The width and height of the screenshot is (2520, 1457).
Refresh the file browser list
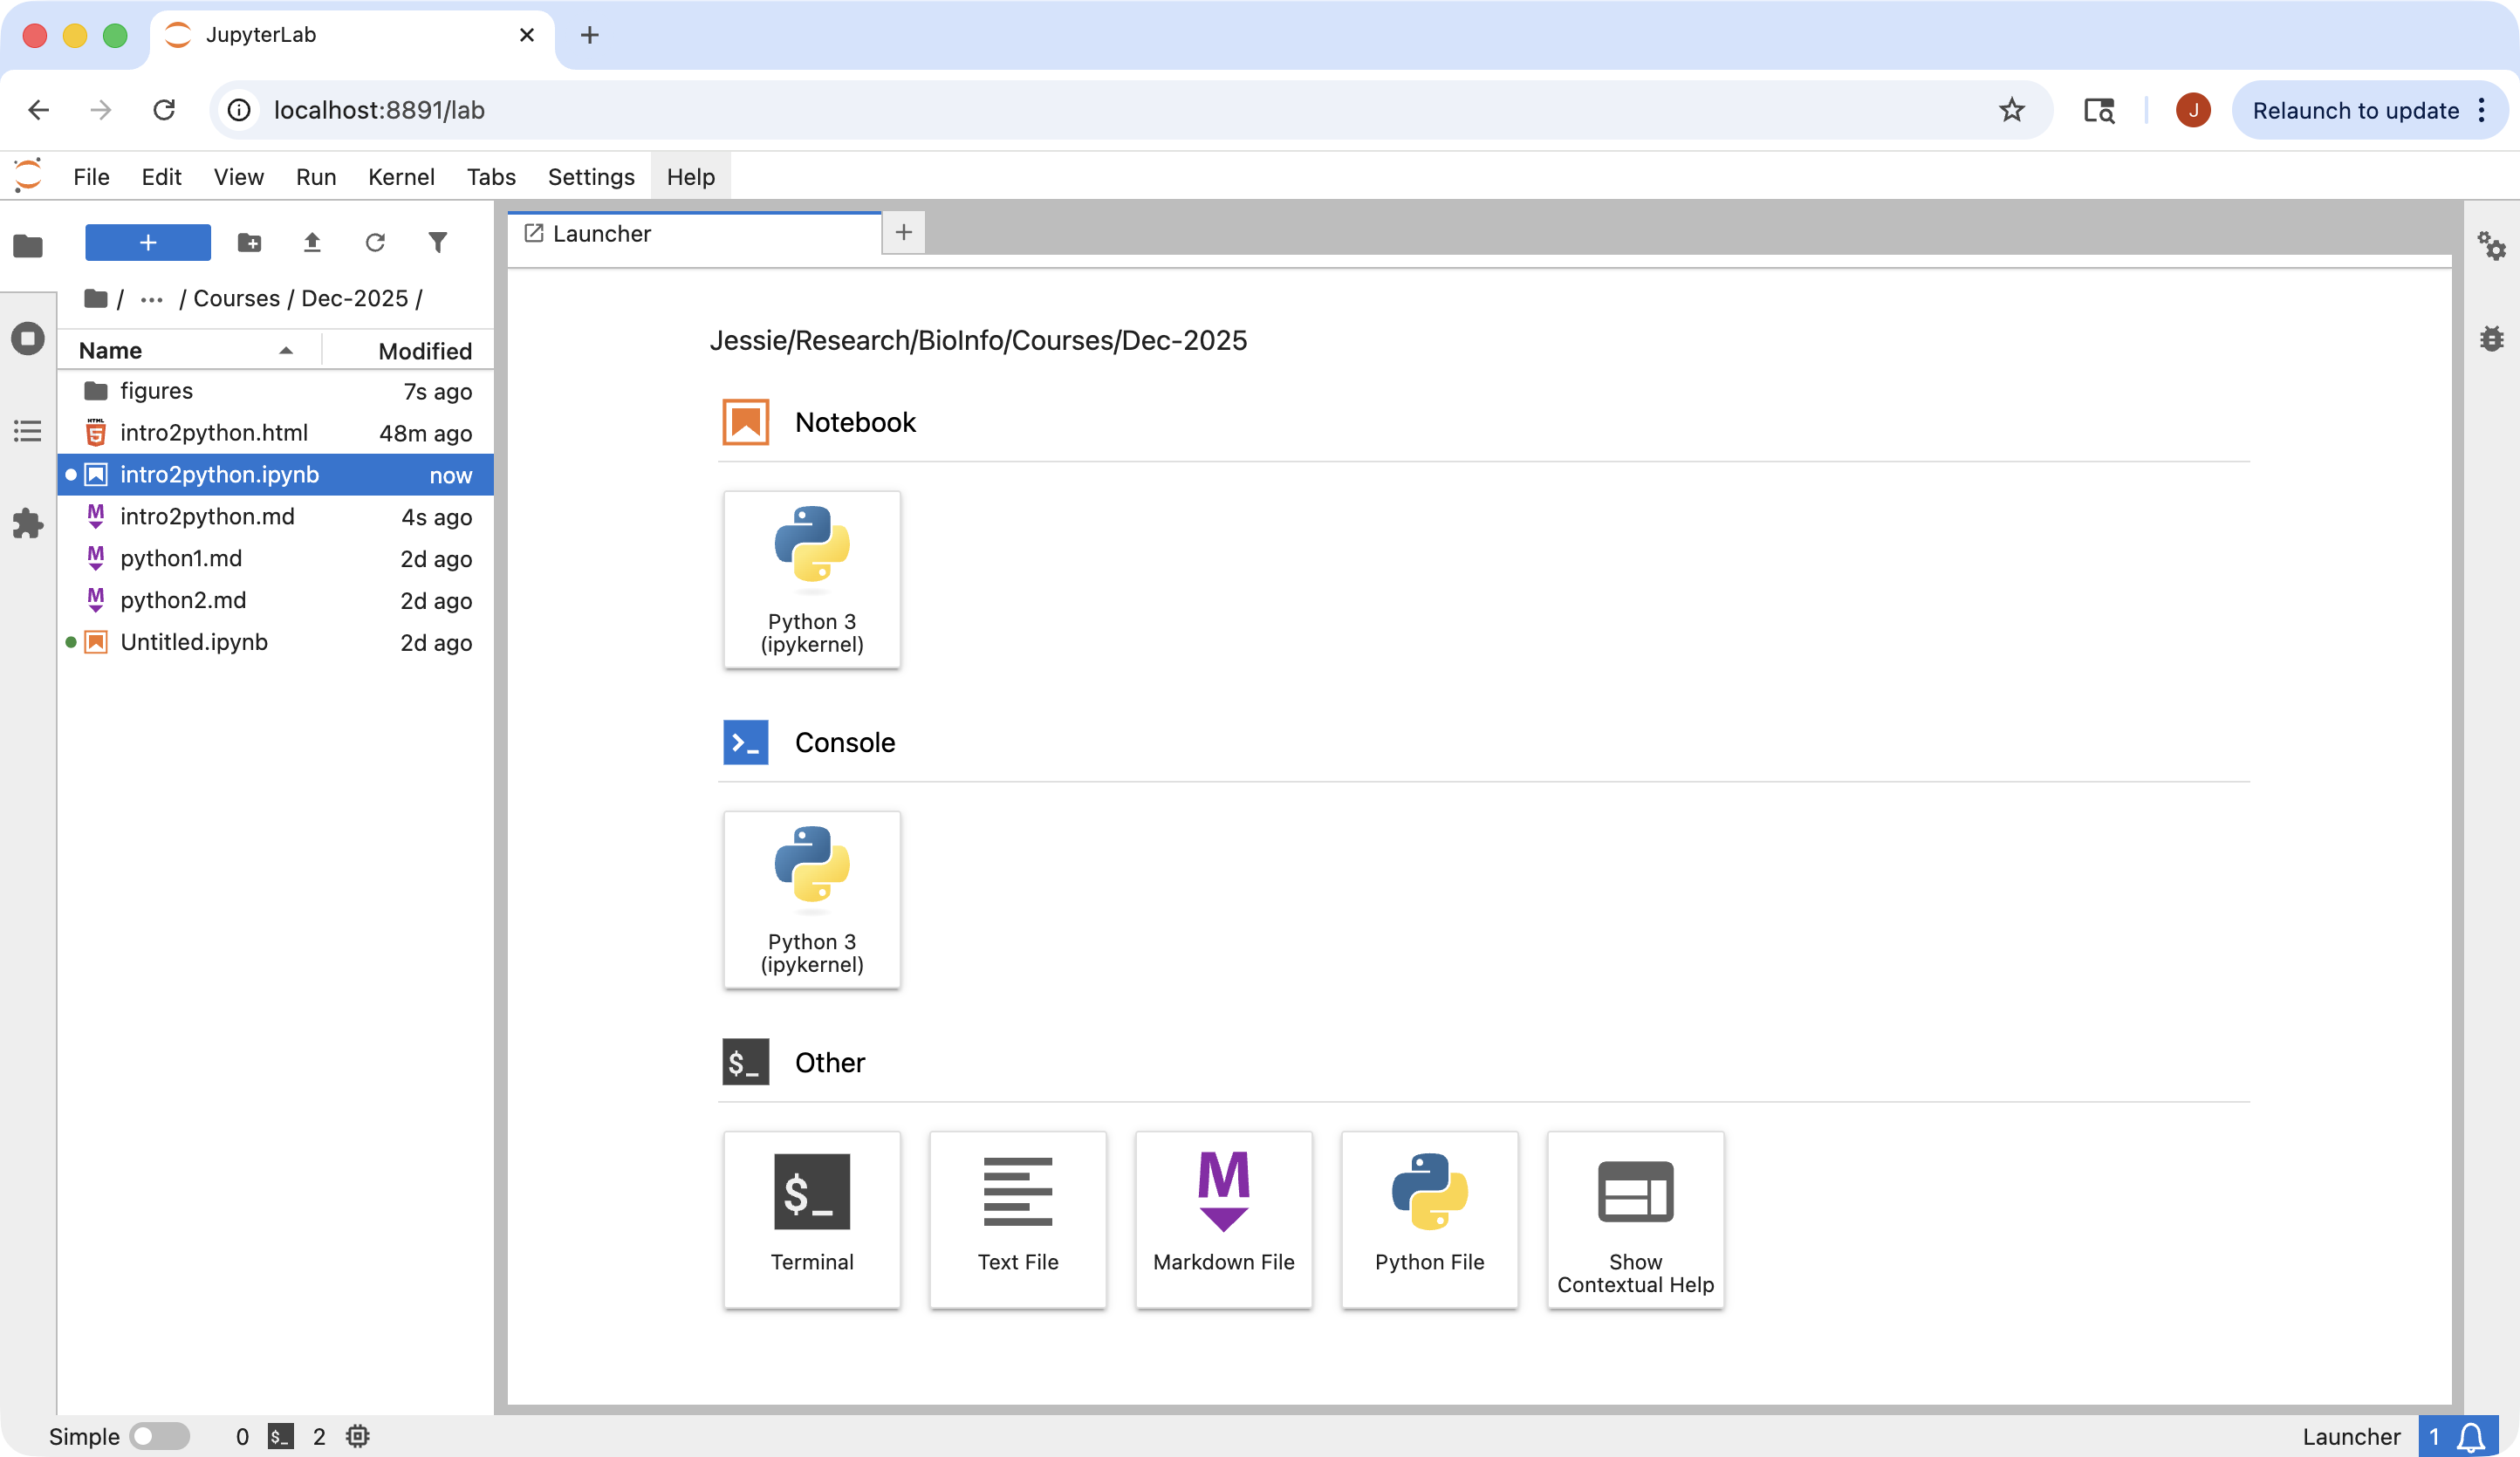point(375,242)
